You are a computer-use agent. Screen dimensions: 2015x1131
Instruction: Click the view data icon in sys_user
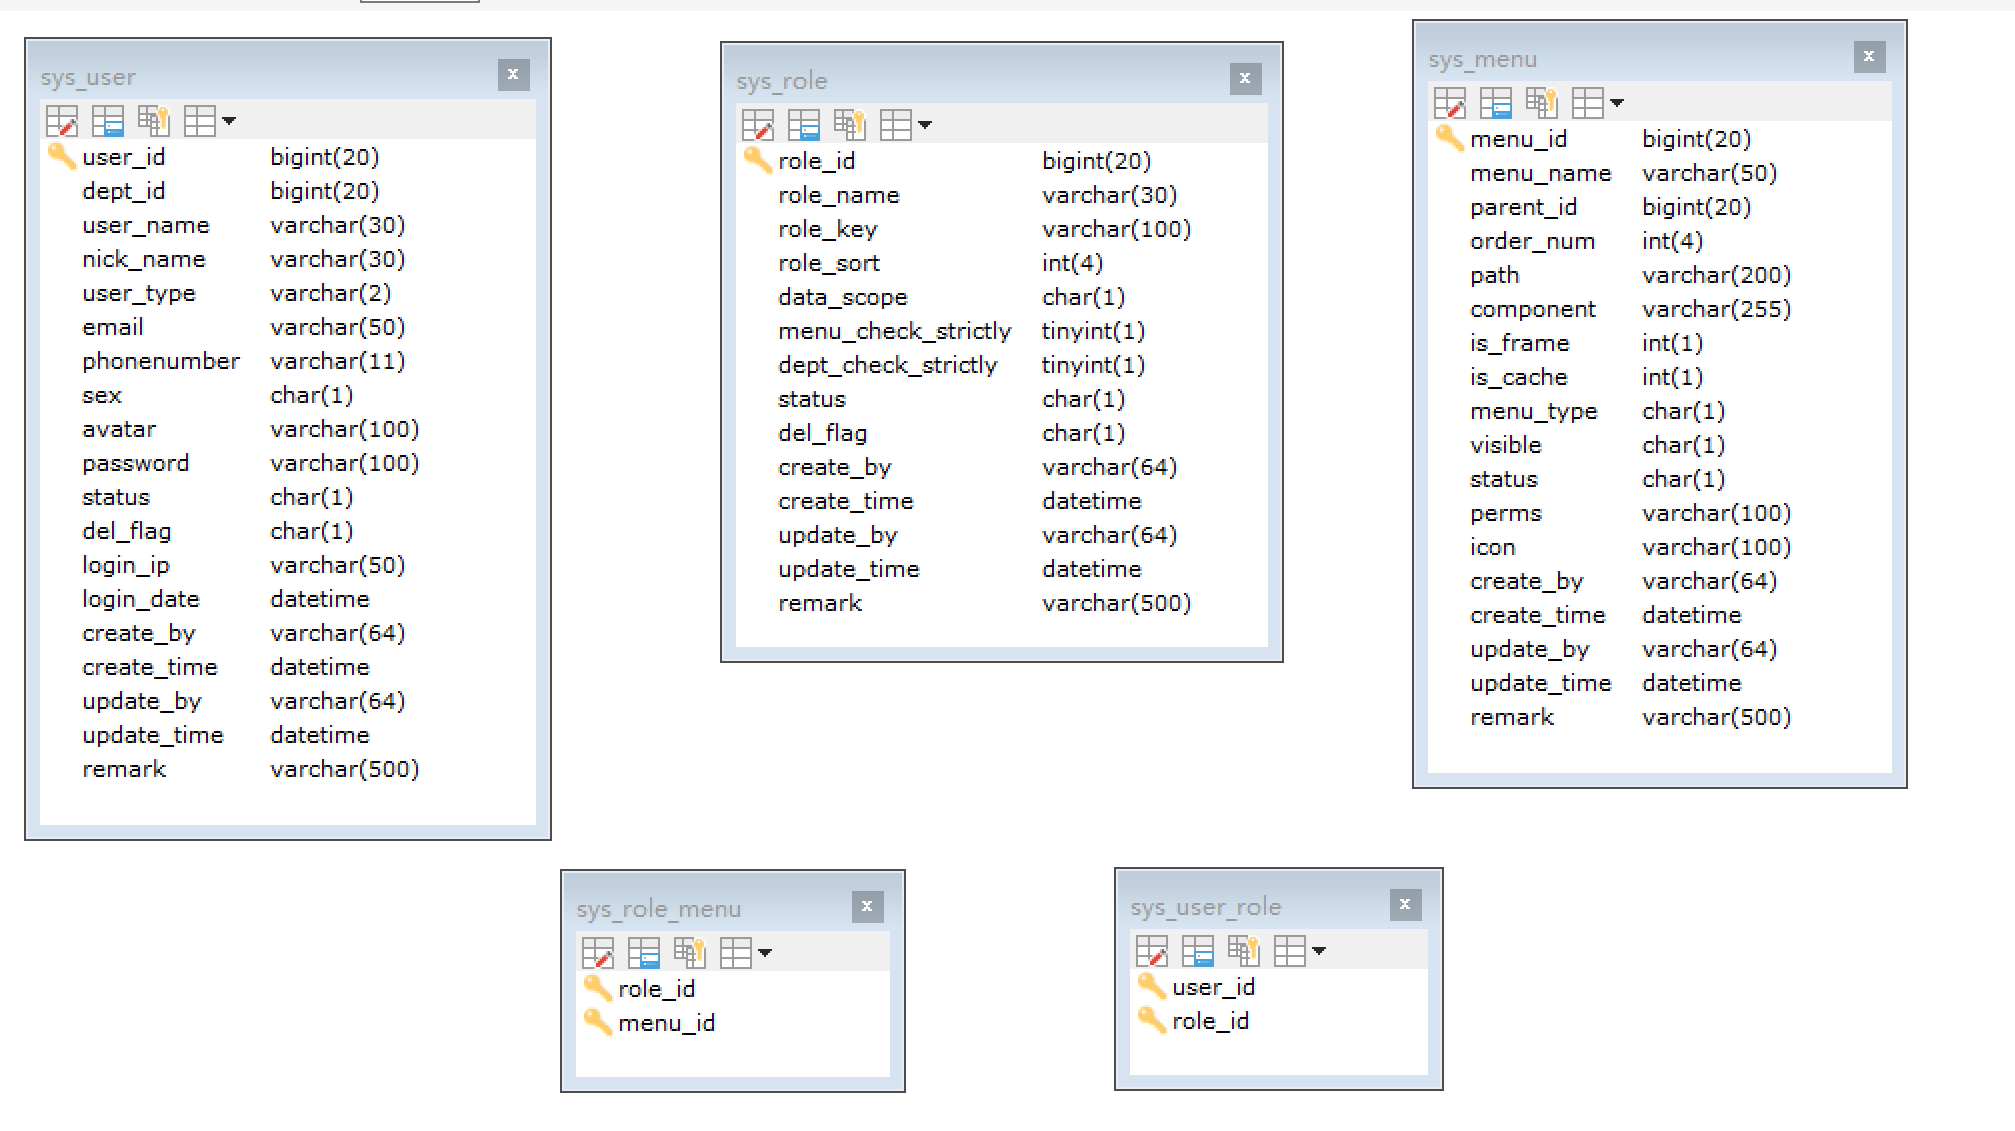[107, 121]
